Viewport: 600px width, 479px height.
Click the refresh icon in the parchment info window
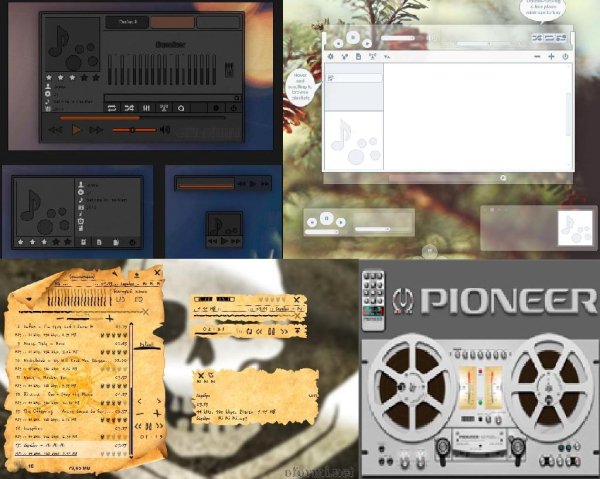pos(210,375)
